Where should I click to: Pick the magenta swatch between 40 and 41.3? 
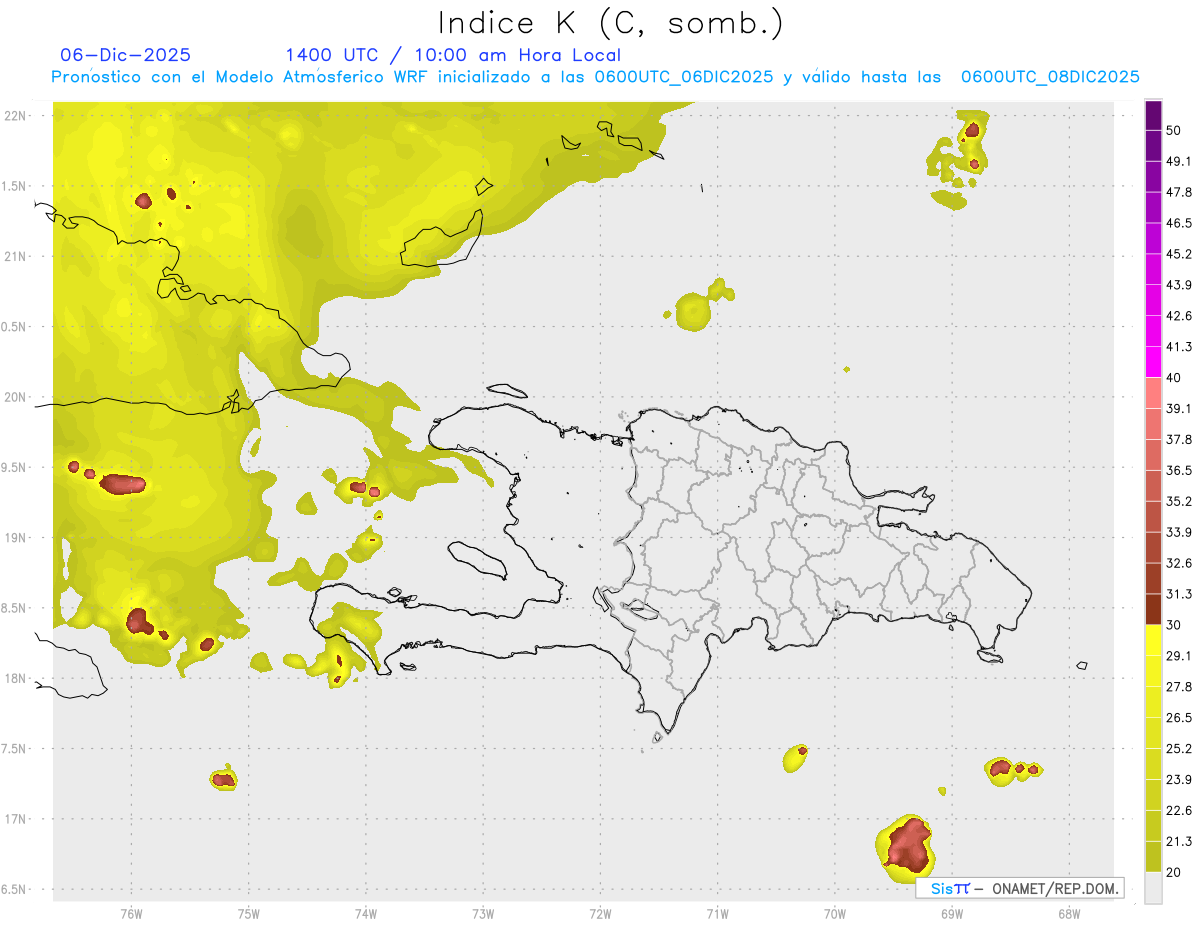click(x=1153, y=363)
